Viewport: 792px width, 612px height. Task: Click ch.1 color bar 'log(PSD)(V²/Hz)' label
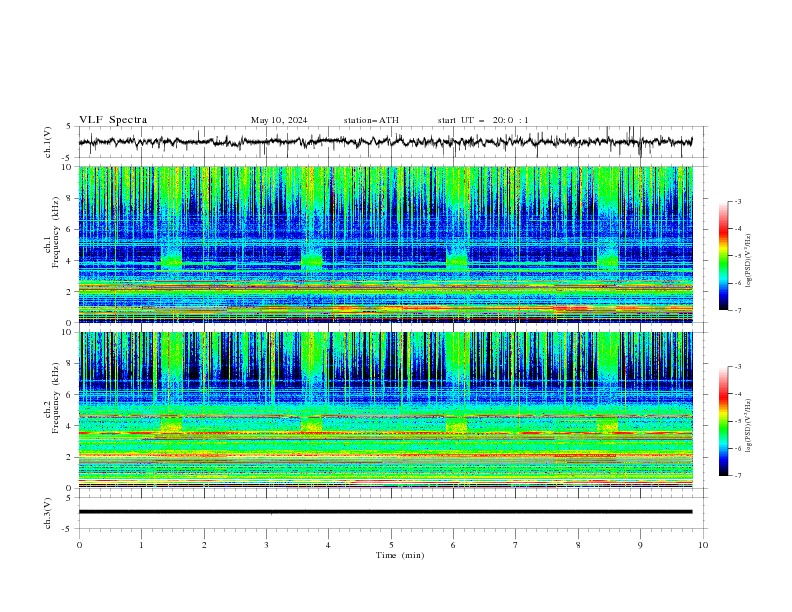click(749, 261)
